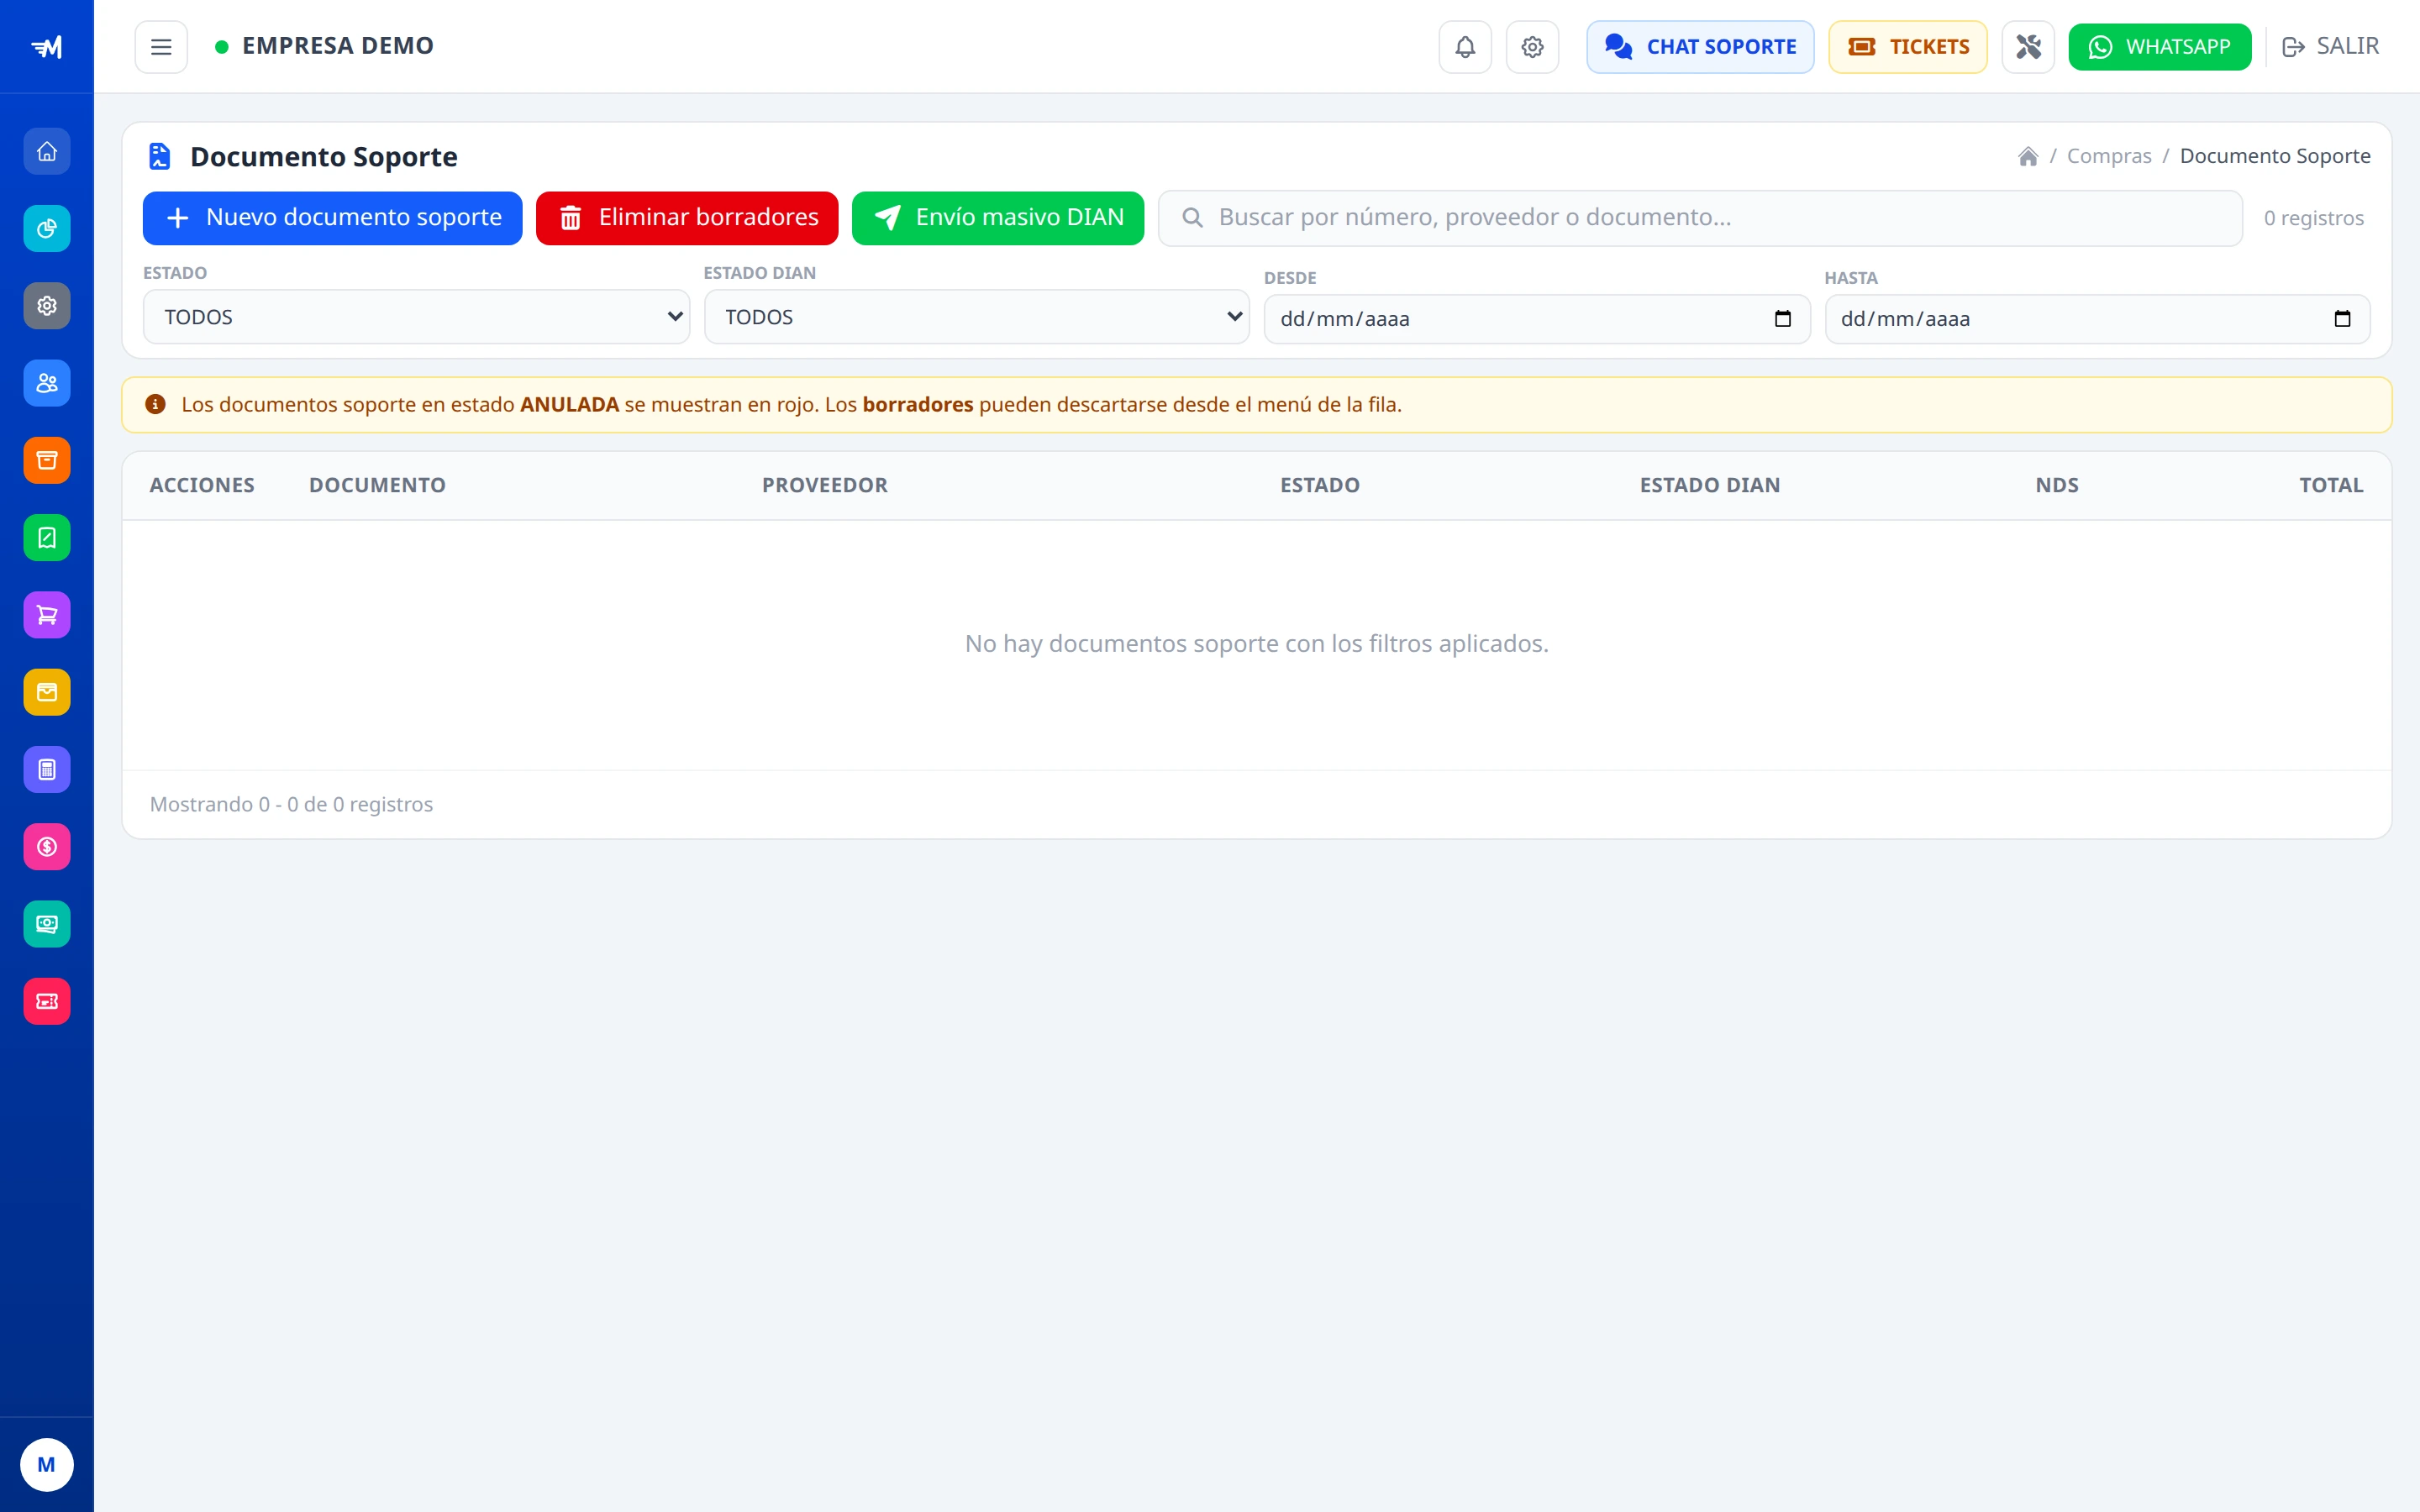Open the TICKETS menu item
Image resolution: width=2420 pixels, height=1512 pixels.
pos(1908,47)
